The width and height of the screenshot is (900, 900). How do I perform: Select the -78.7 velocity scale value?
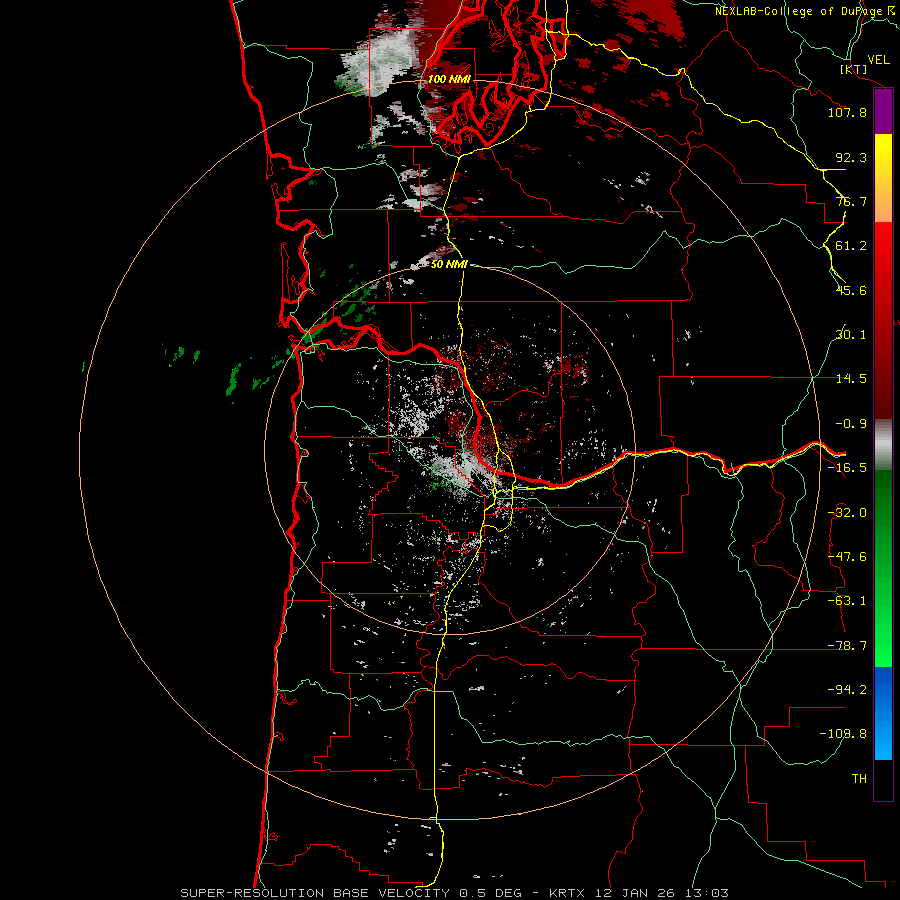847,646
